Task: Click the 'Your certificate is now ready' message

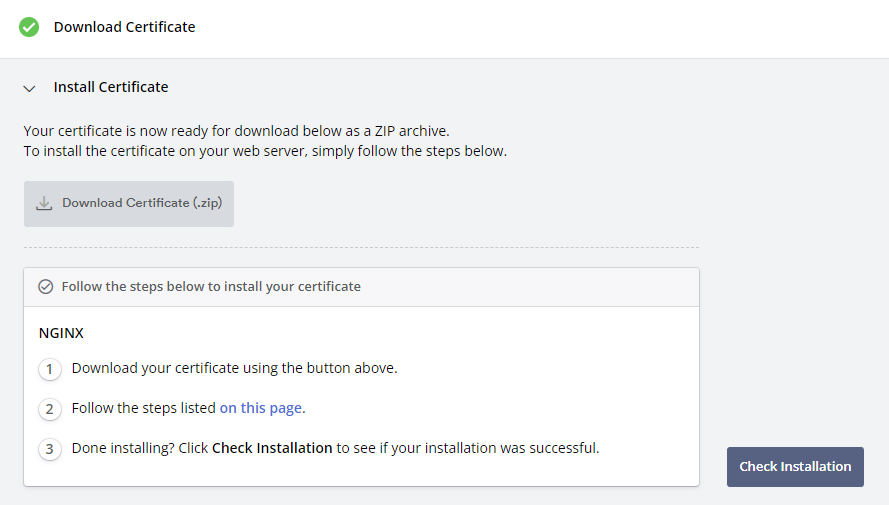Action: [236, 131]
